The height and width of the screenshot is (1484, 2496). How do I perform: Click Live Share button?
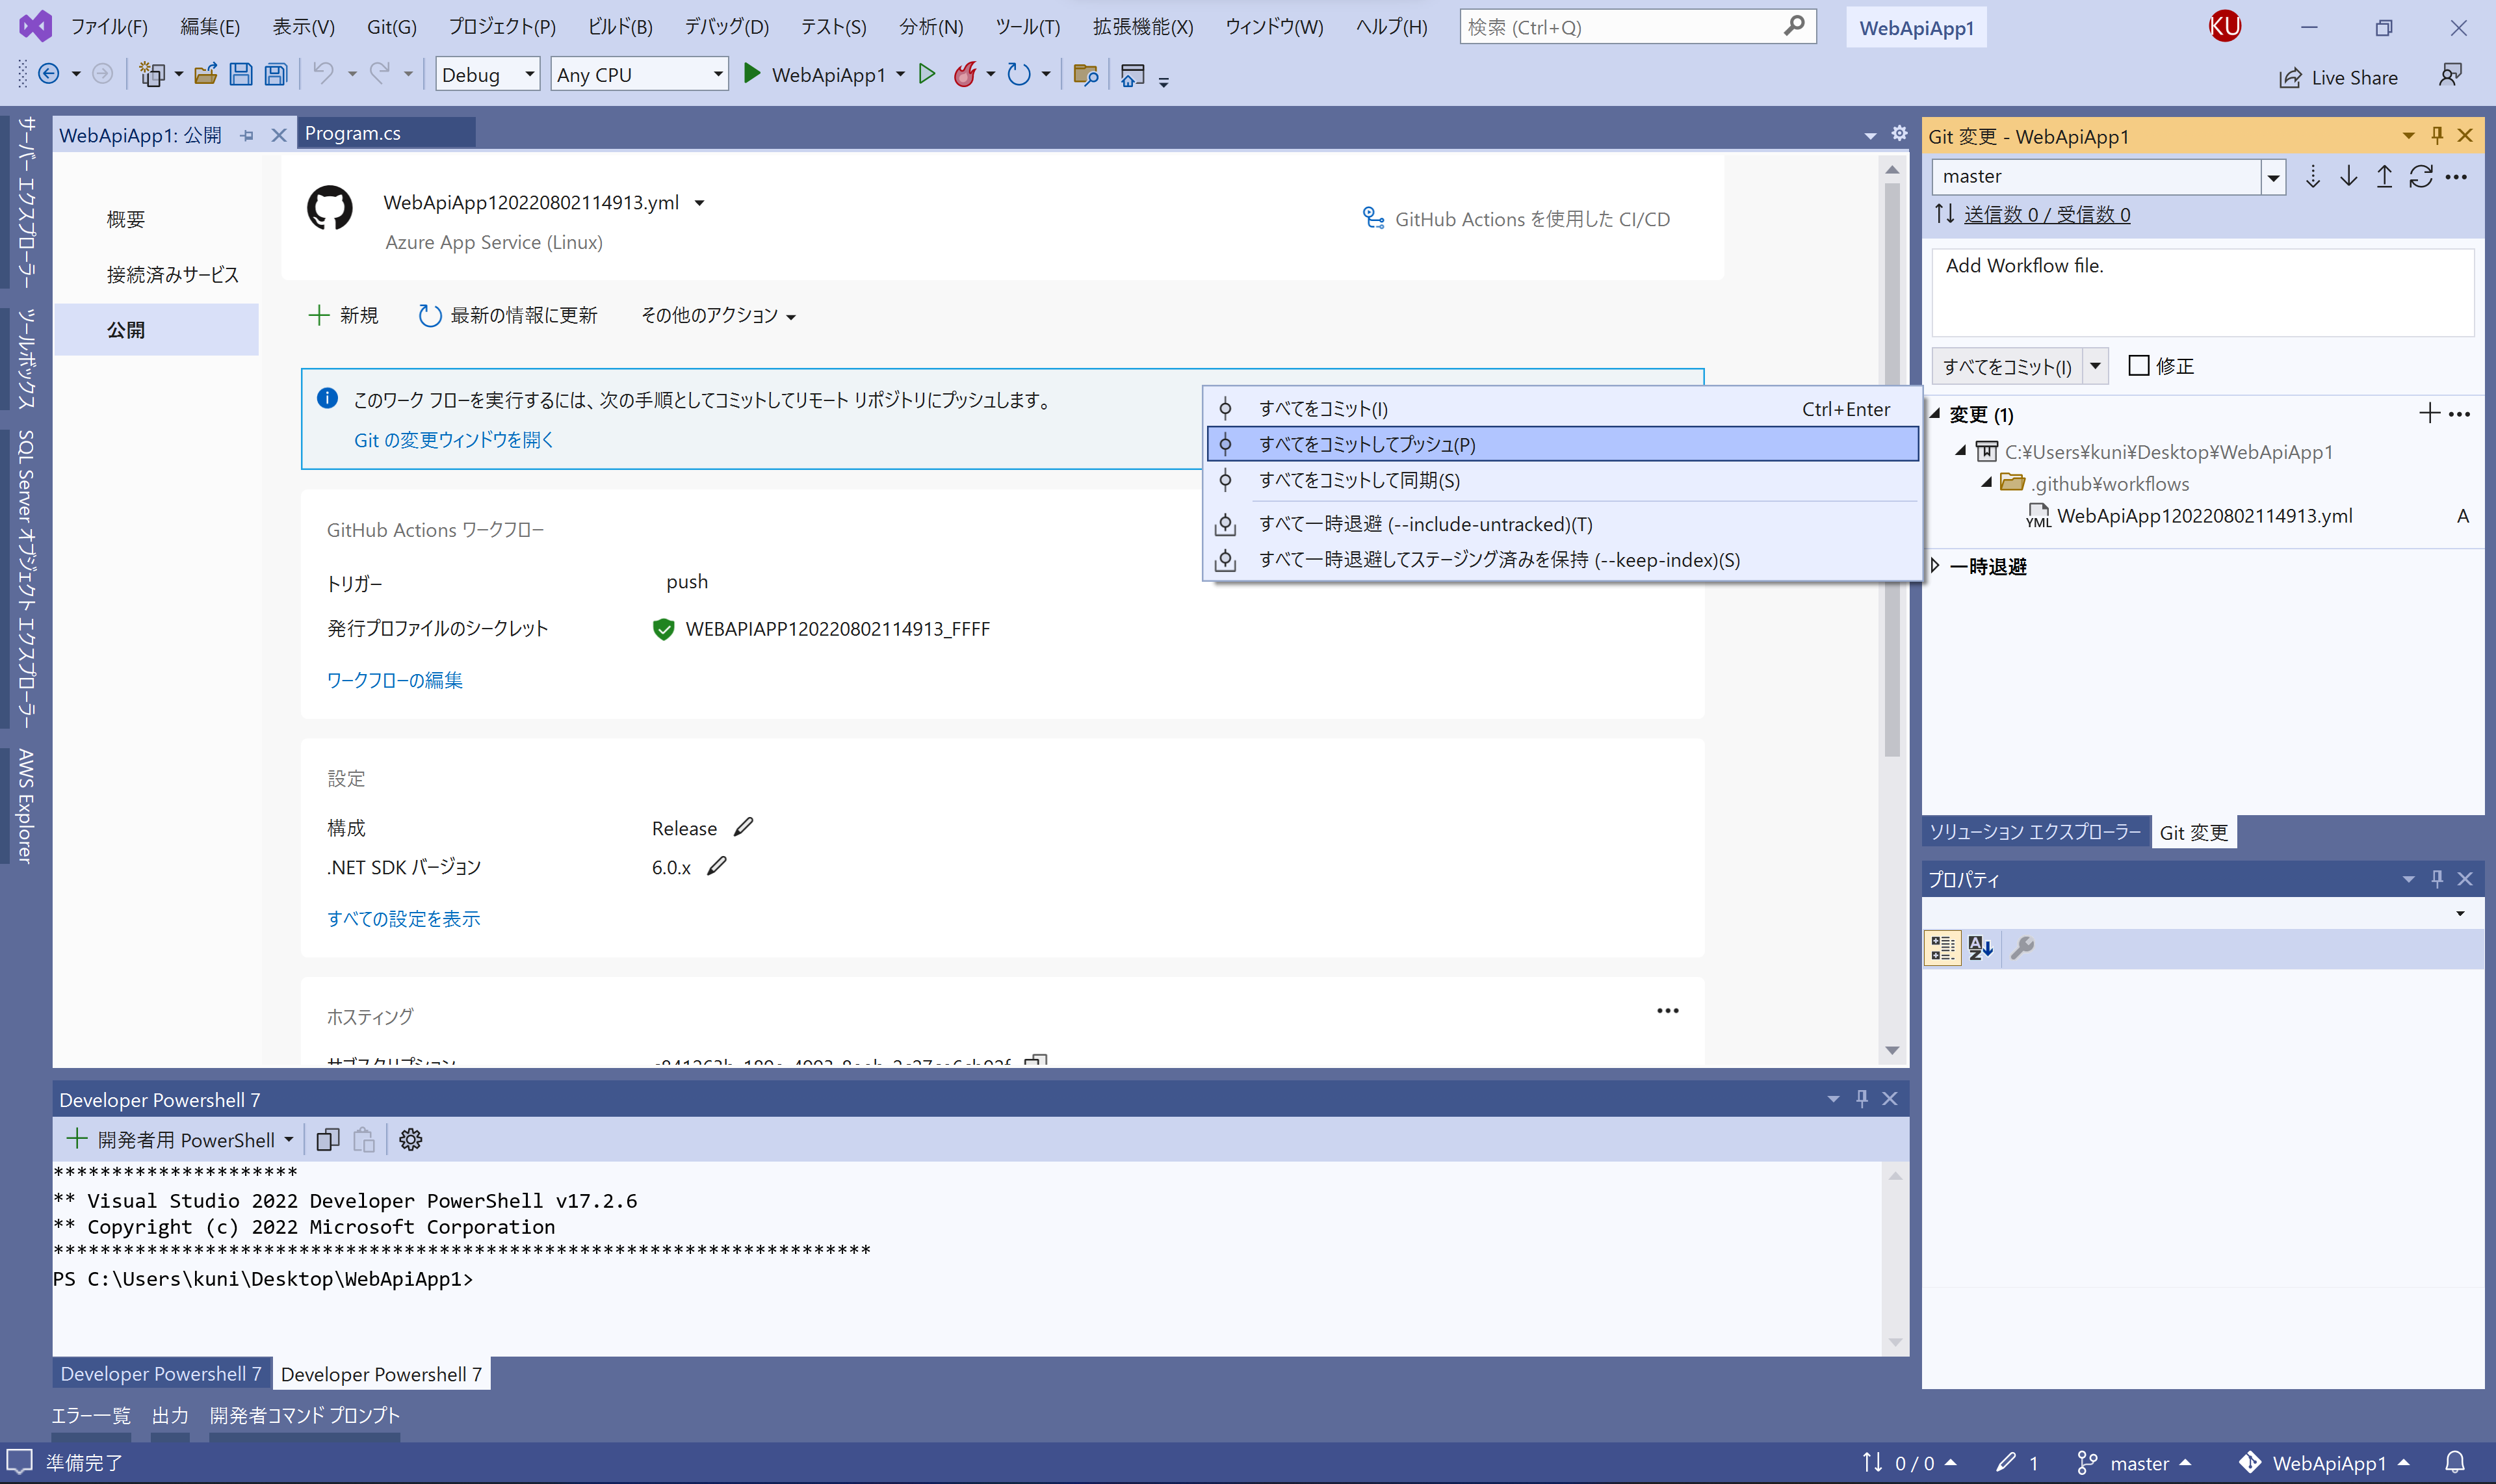[x=2338, y=77]
